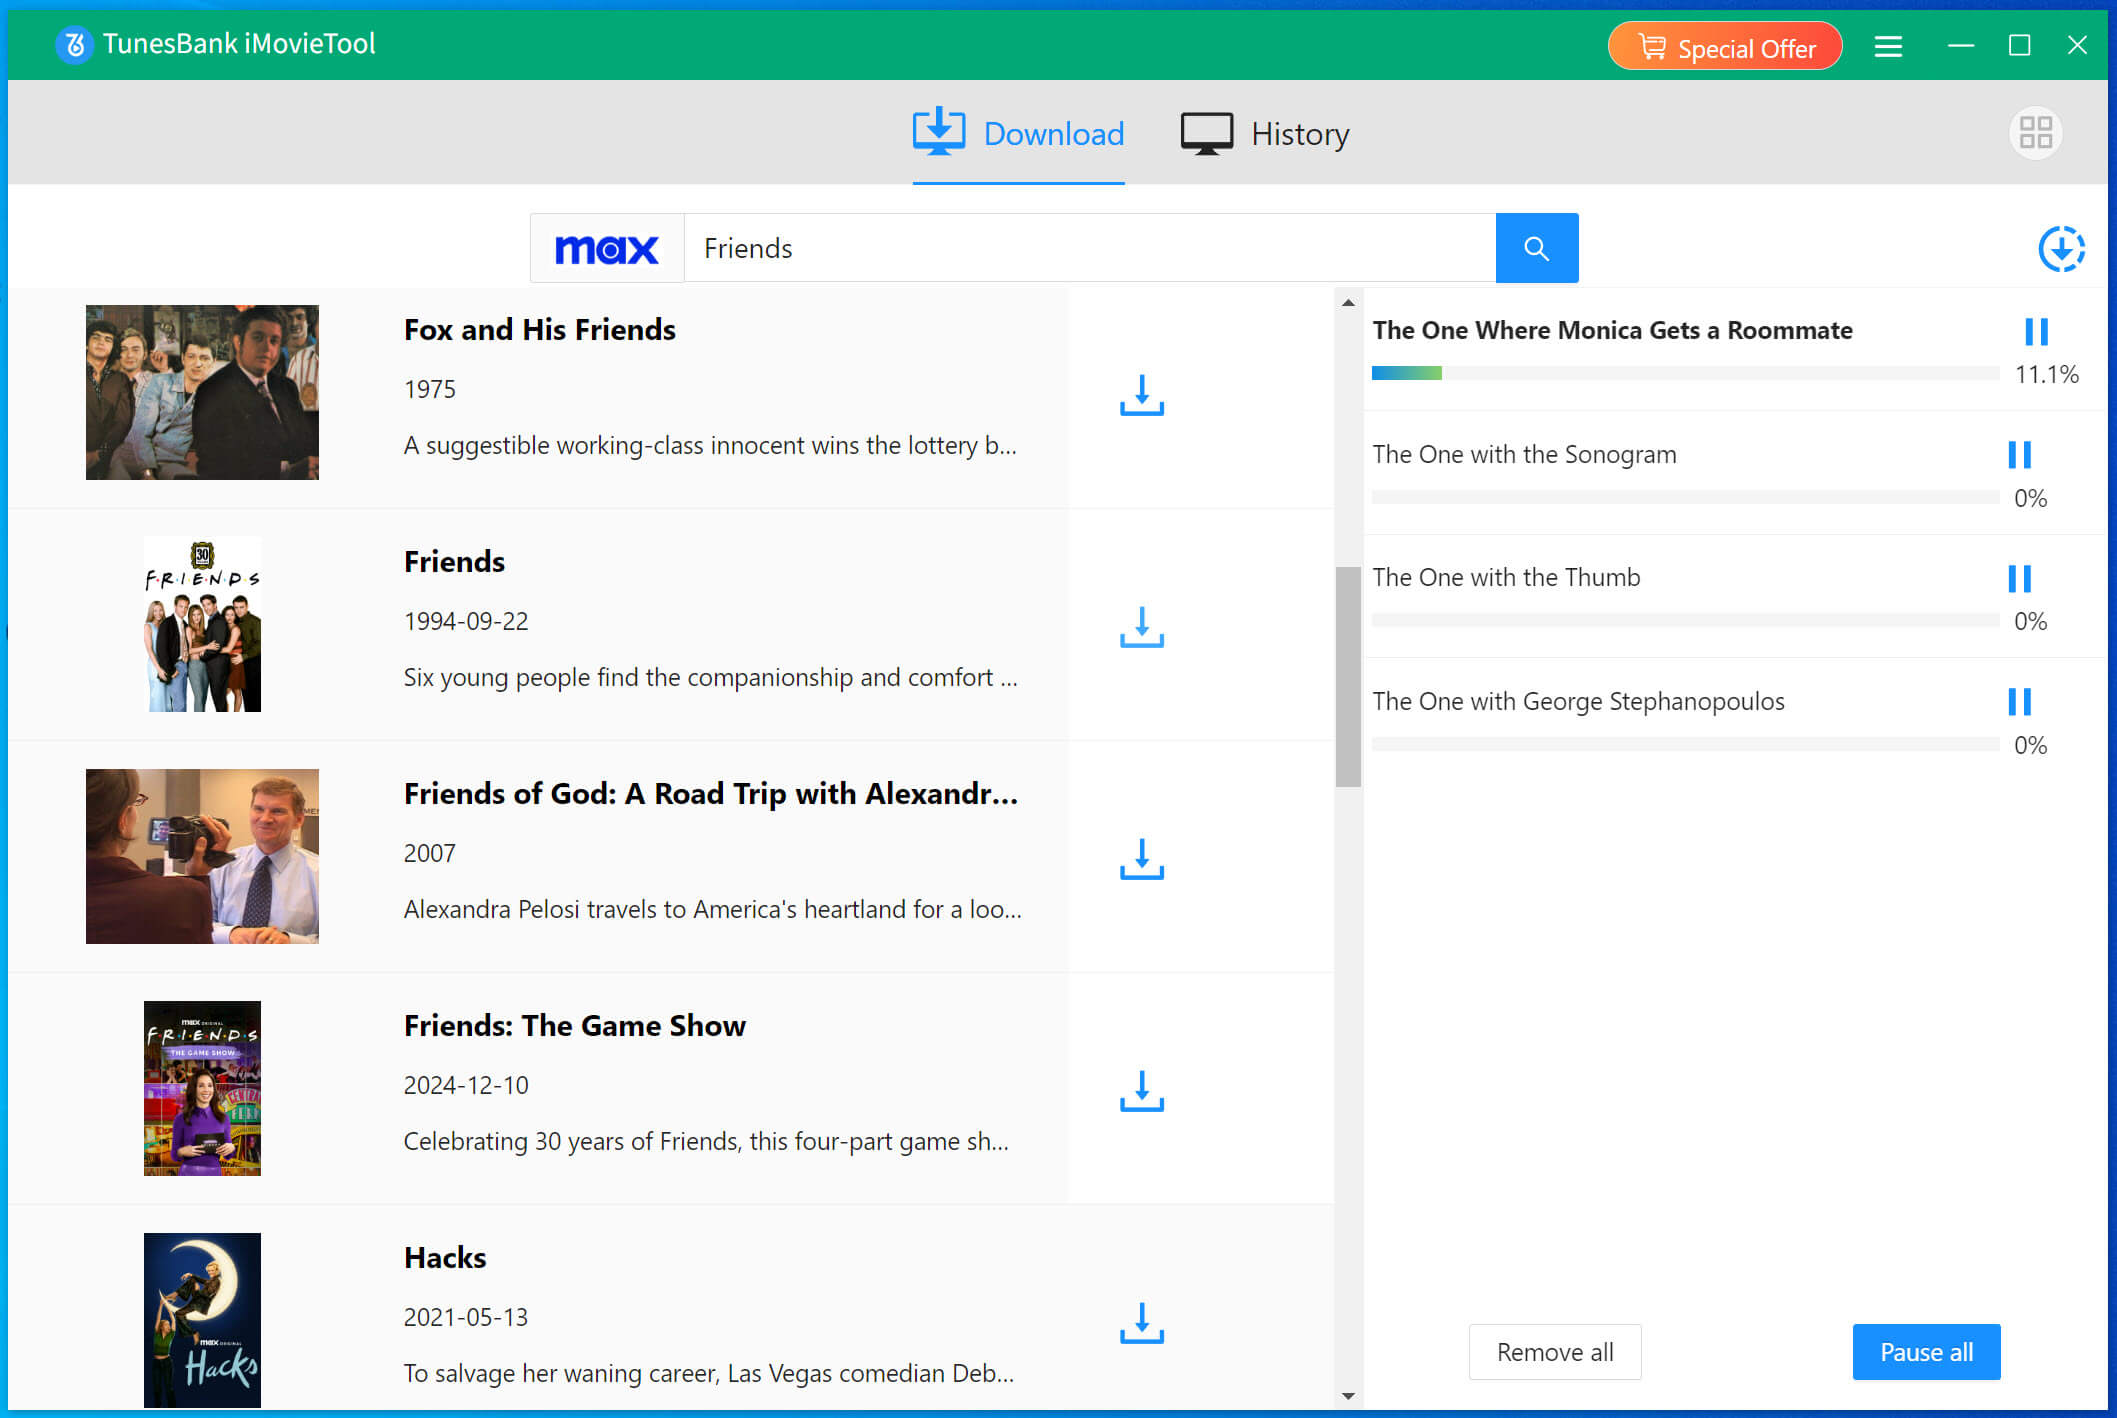Click the 'A suggestible working-class innocent' description
Viewport: 2117px width, 1418px height.
point(711,445)
